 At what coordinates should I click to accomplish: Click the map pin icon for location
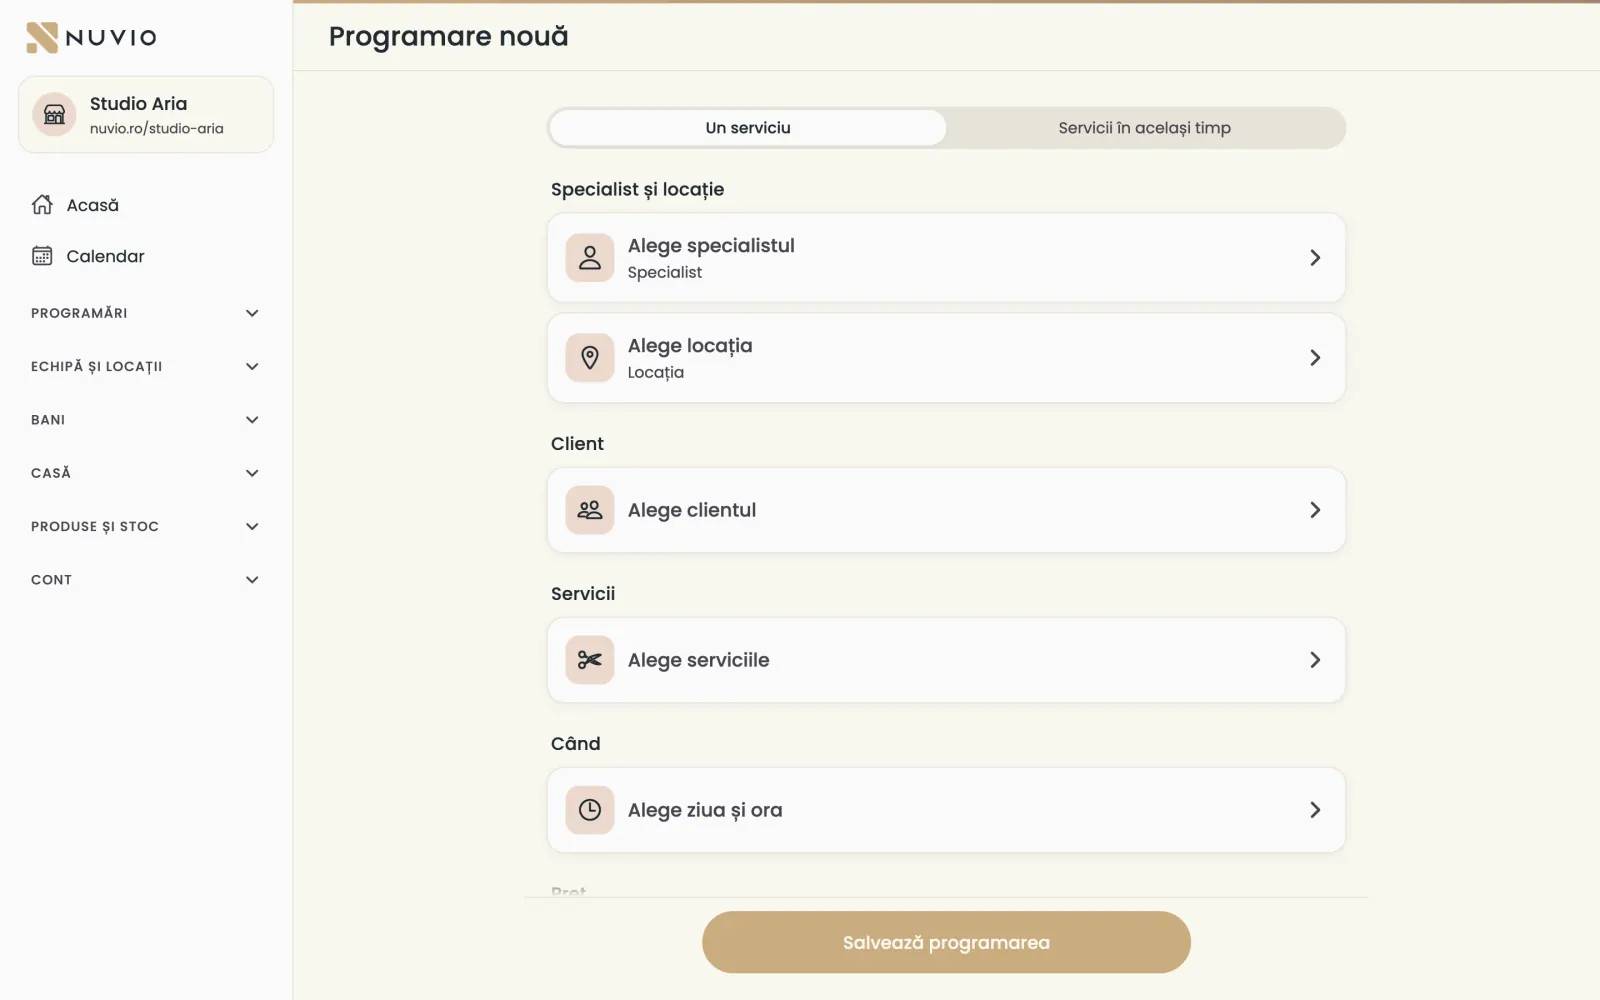tap(590, 358)
